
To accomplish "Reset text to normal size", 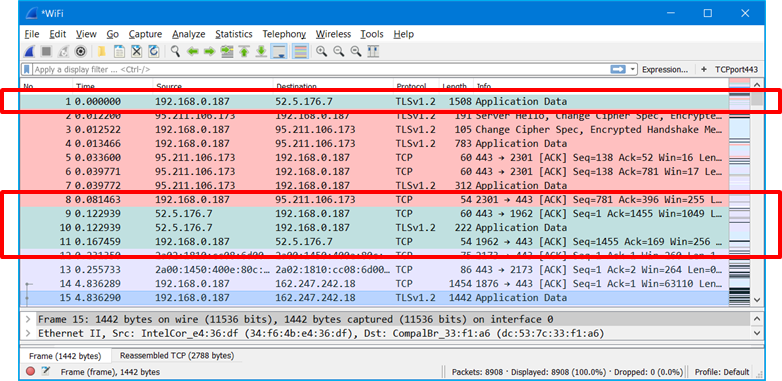I will (x=356, y=51).
